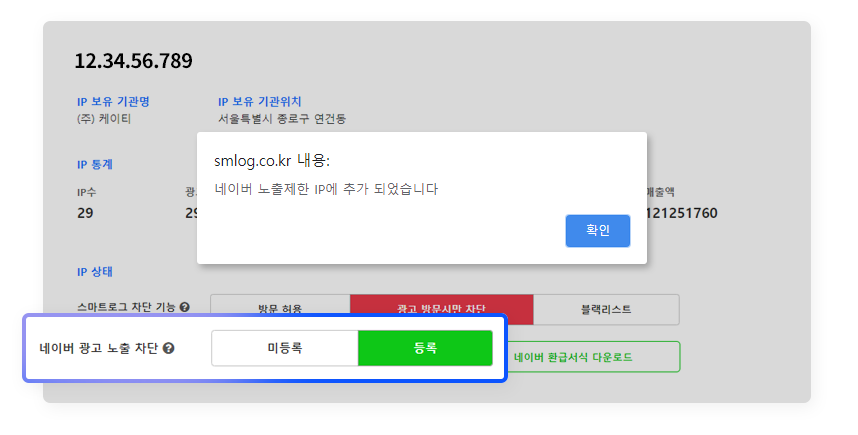Select the 방문 허용 option
858x435 pixels.
(280, 305)
